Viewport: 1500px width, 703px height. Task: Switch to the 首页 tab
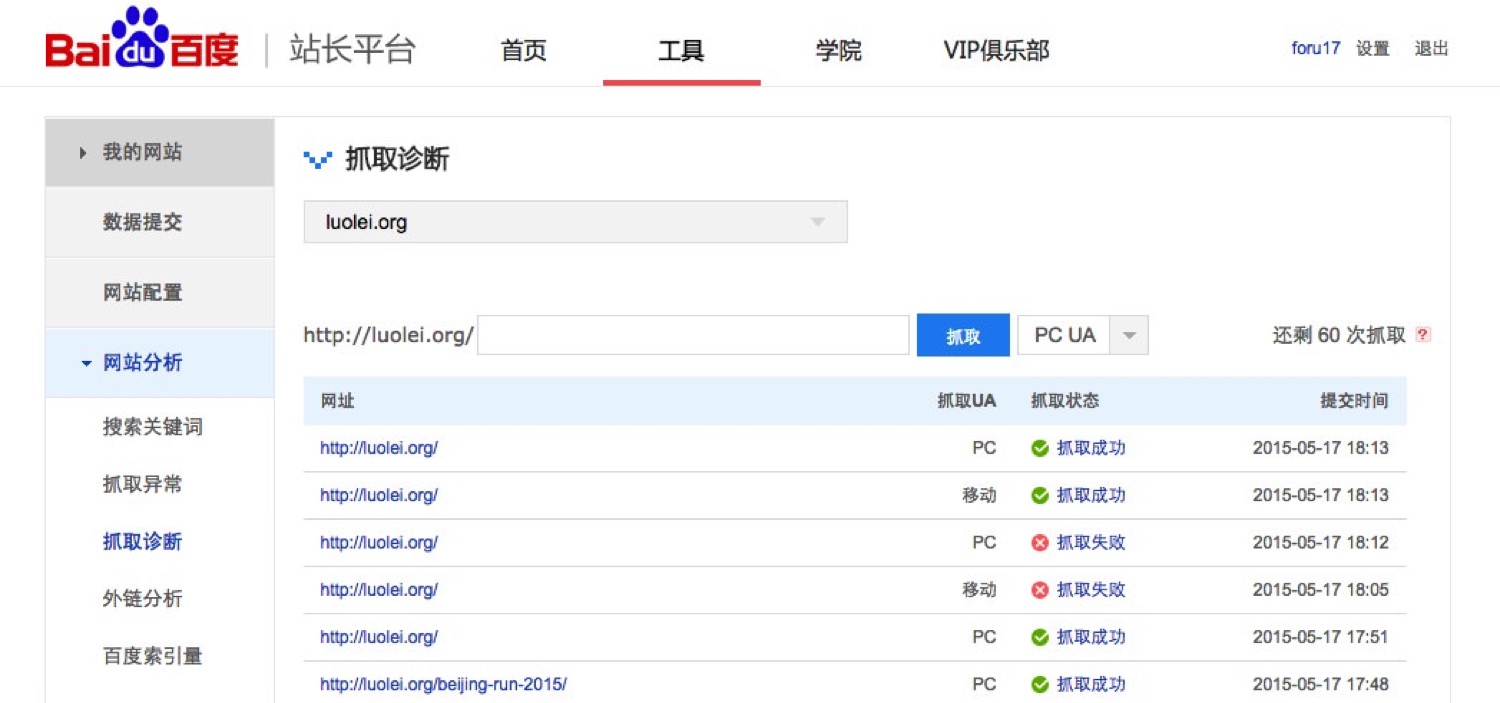click(x=524, y=50)
